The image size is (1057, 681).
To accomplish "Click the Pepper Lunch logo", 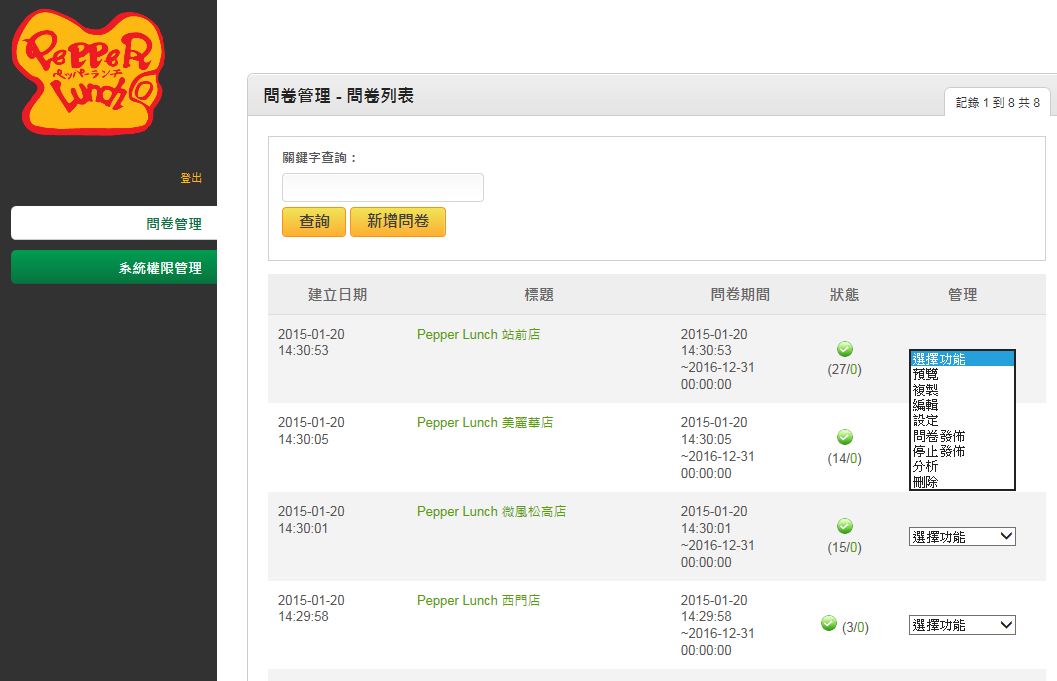I will (x=88, y=71).
